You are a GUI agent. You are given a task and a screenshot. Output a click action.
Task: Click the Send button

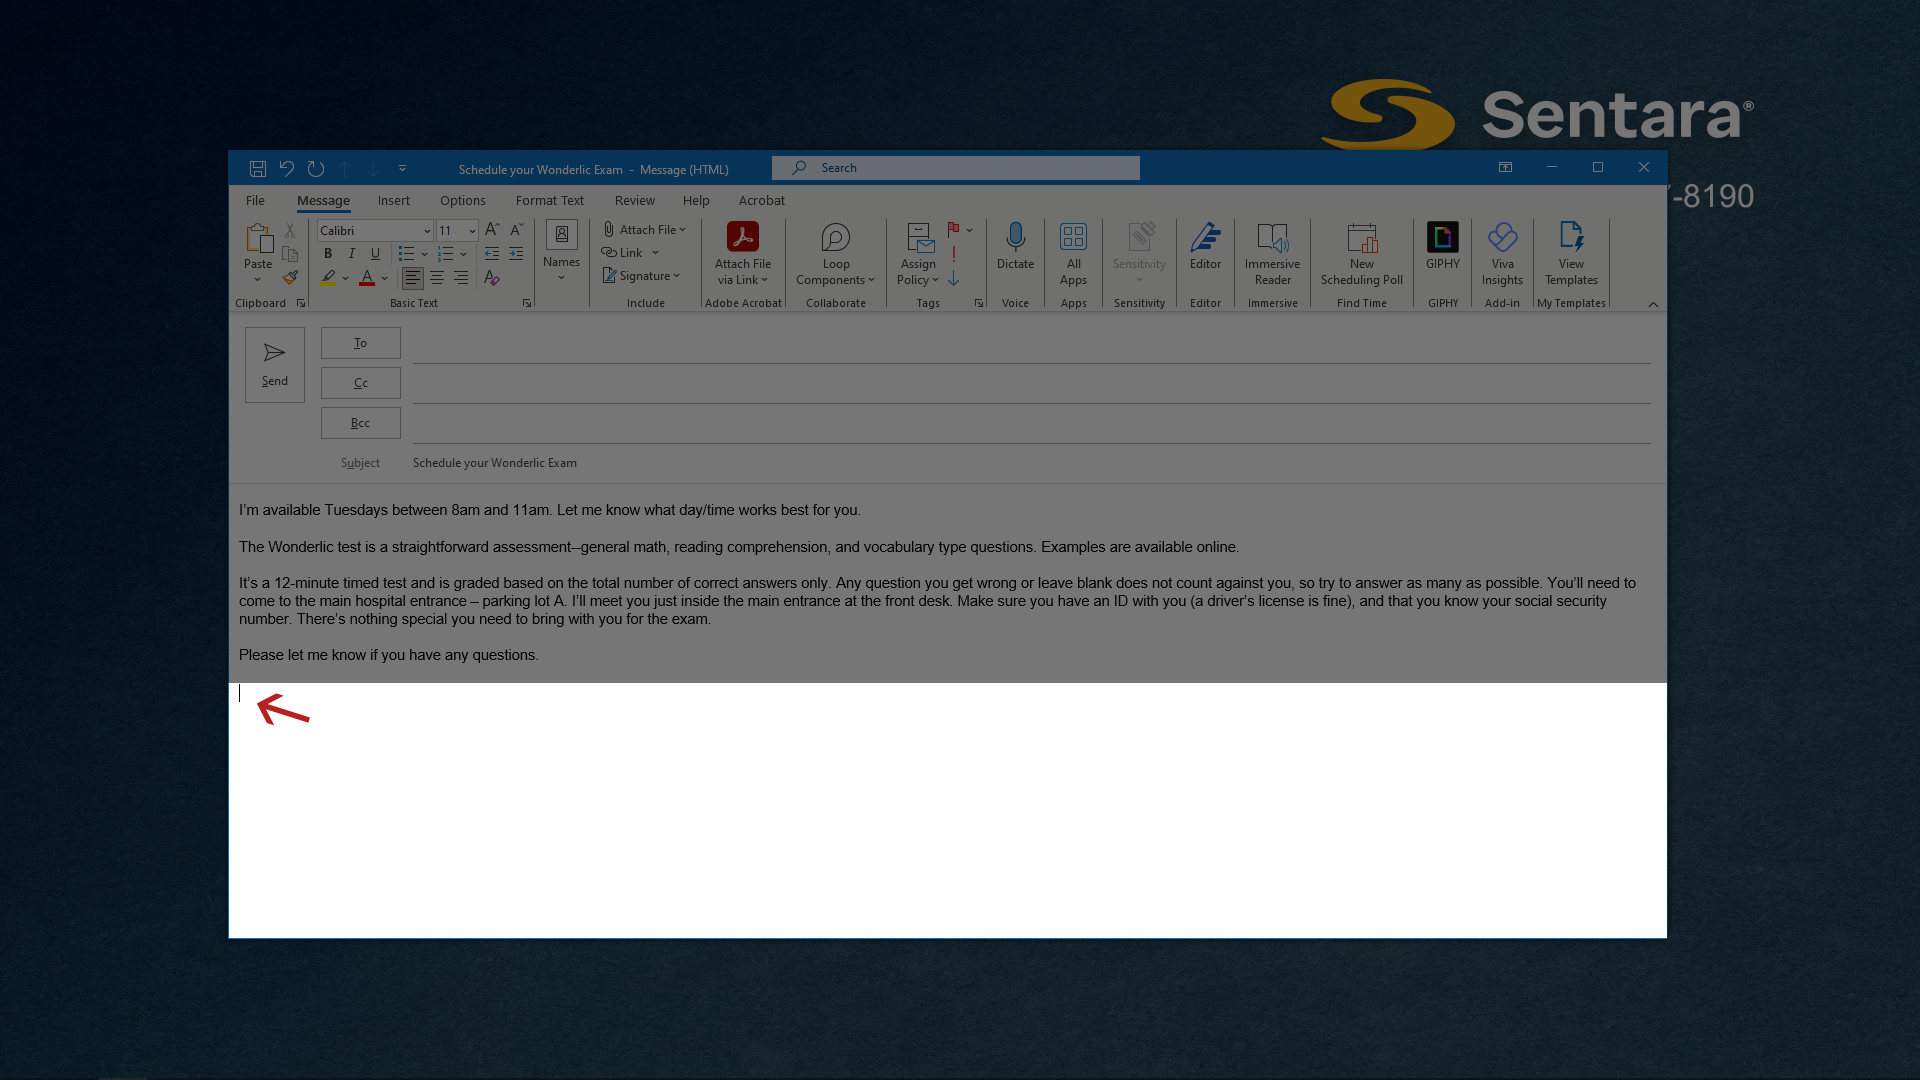point(275,365)
